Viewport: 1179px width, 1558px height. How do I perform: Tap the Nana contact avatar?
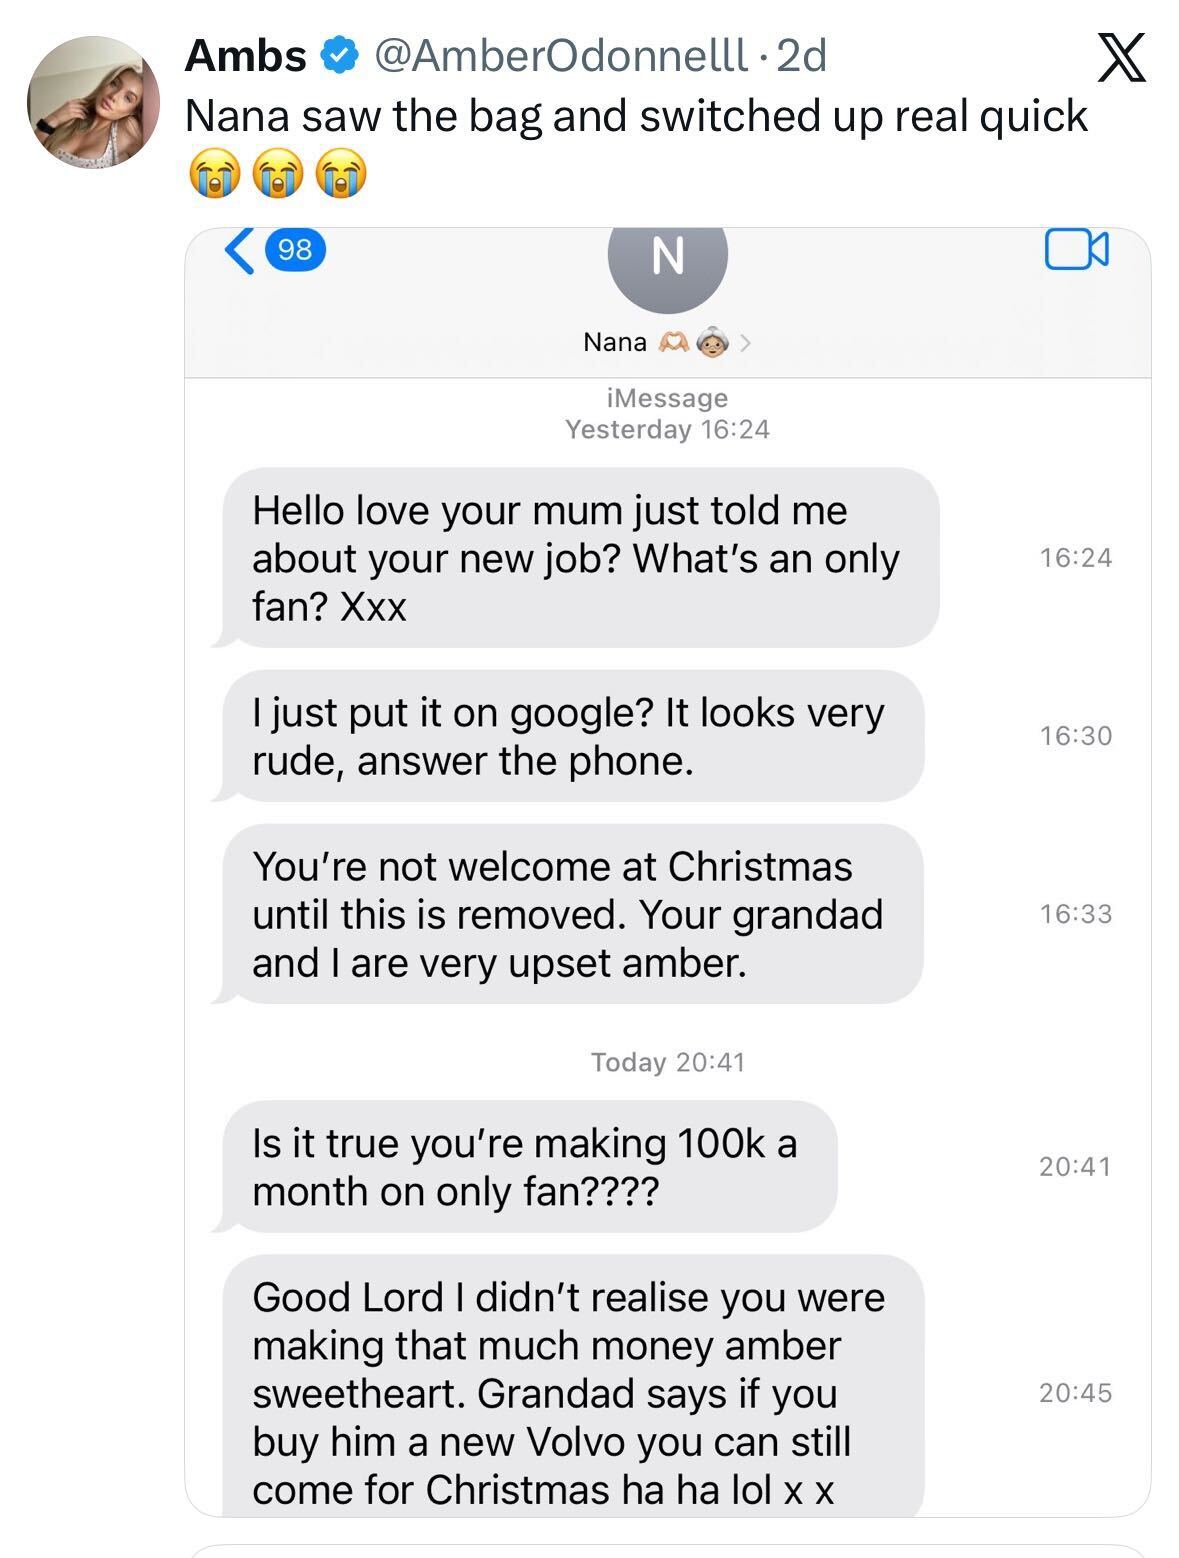[x=667, y=258]
